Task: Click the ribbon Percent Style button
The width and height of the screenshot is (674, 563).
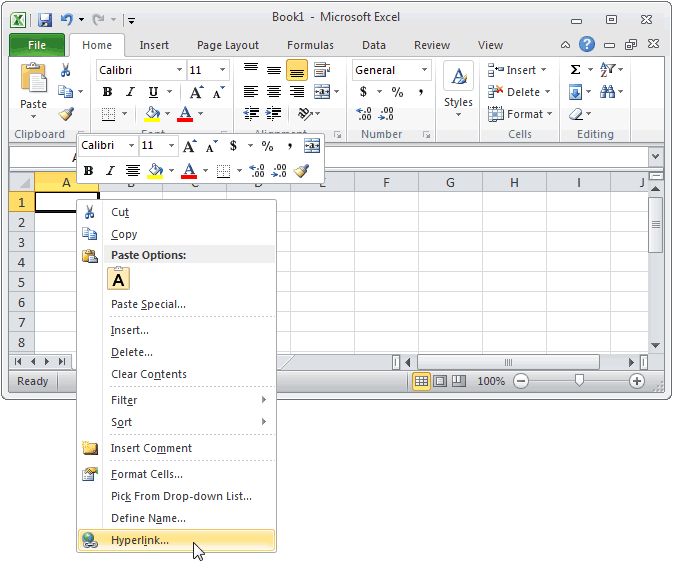Action: coord(397,92)
